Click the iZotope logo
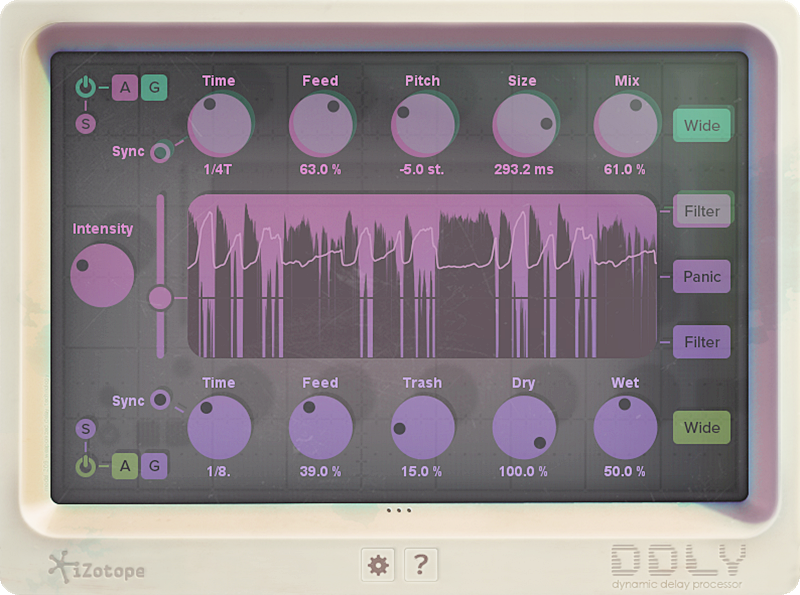The height and width of the screenshot is (595, 800). tap(96, 568)
